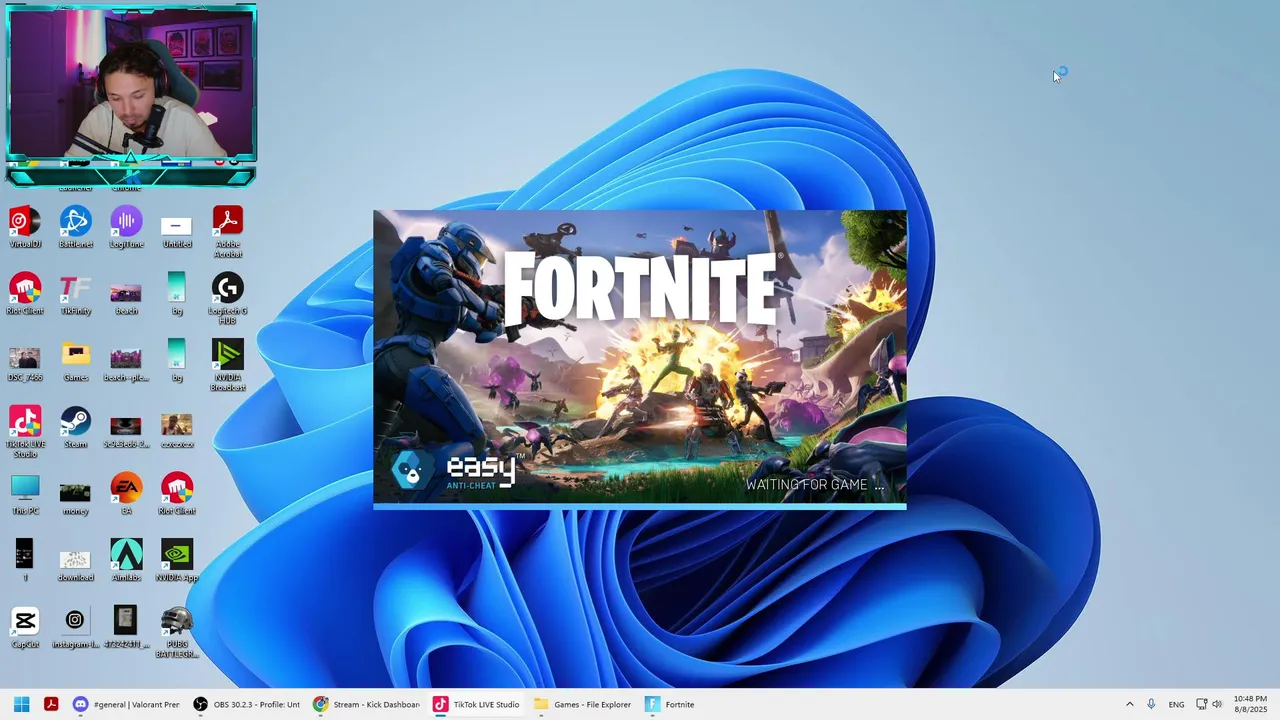Open the TikFinity desktop shortcut
The height and width of the screenshot is (720, 1280).
tap(75, 294)
